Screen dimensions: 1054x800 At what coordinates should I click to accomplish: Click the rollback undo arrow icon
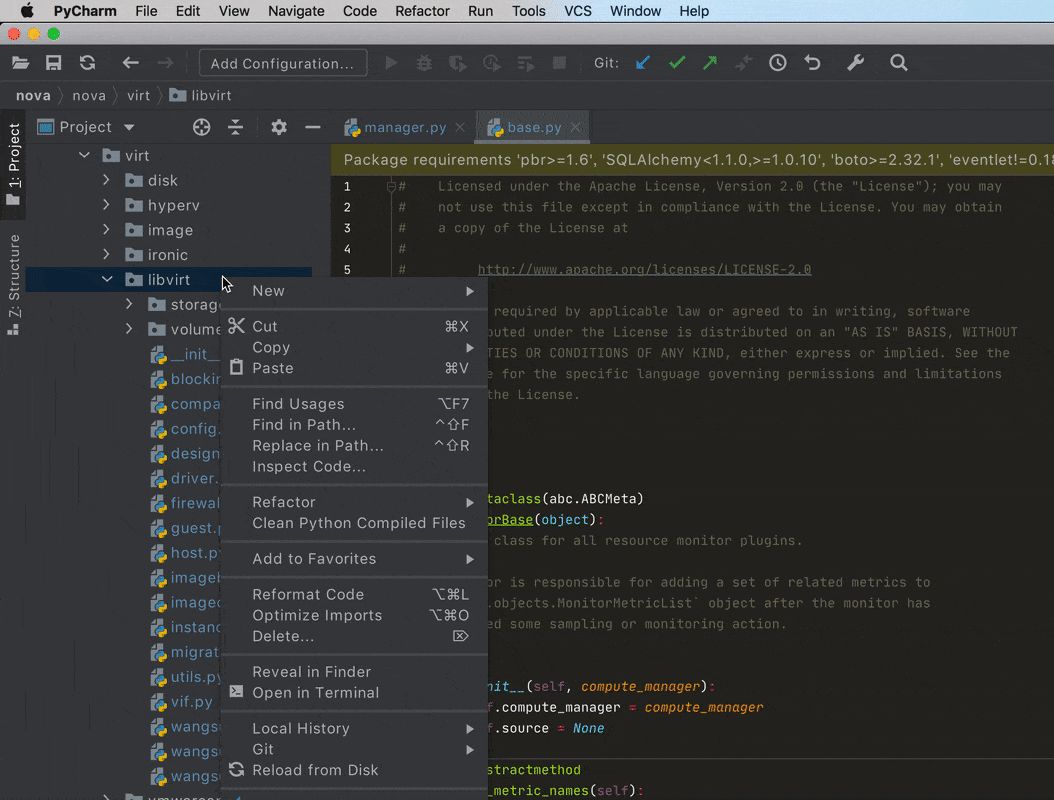[x=812, y=63]
